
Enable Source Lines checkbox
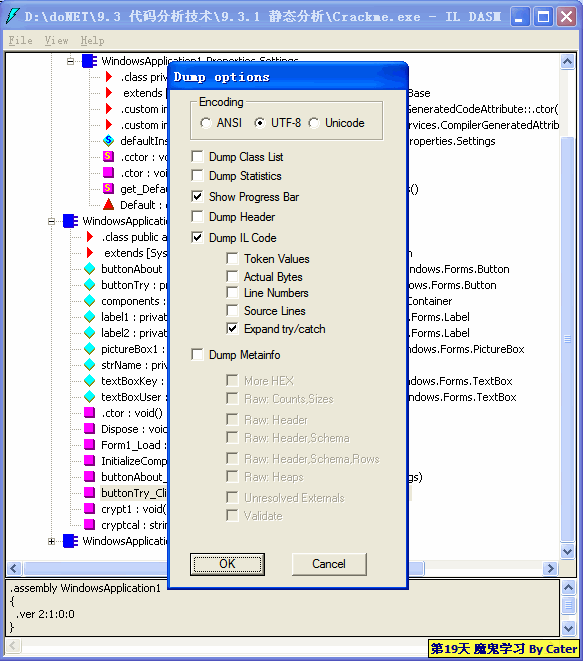pyautogui.click(x=232, y=311)
